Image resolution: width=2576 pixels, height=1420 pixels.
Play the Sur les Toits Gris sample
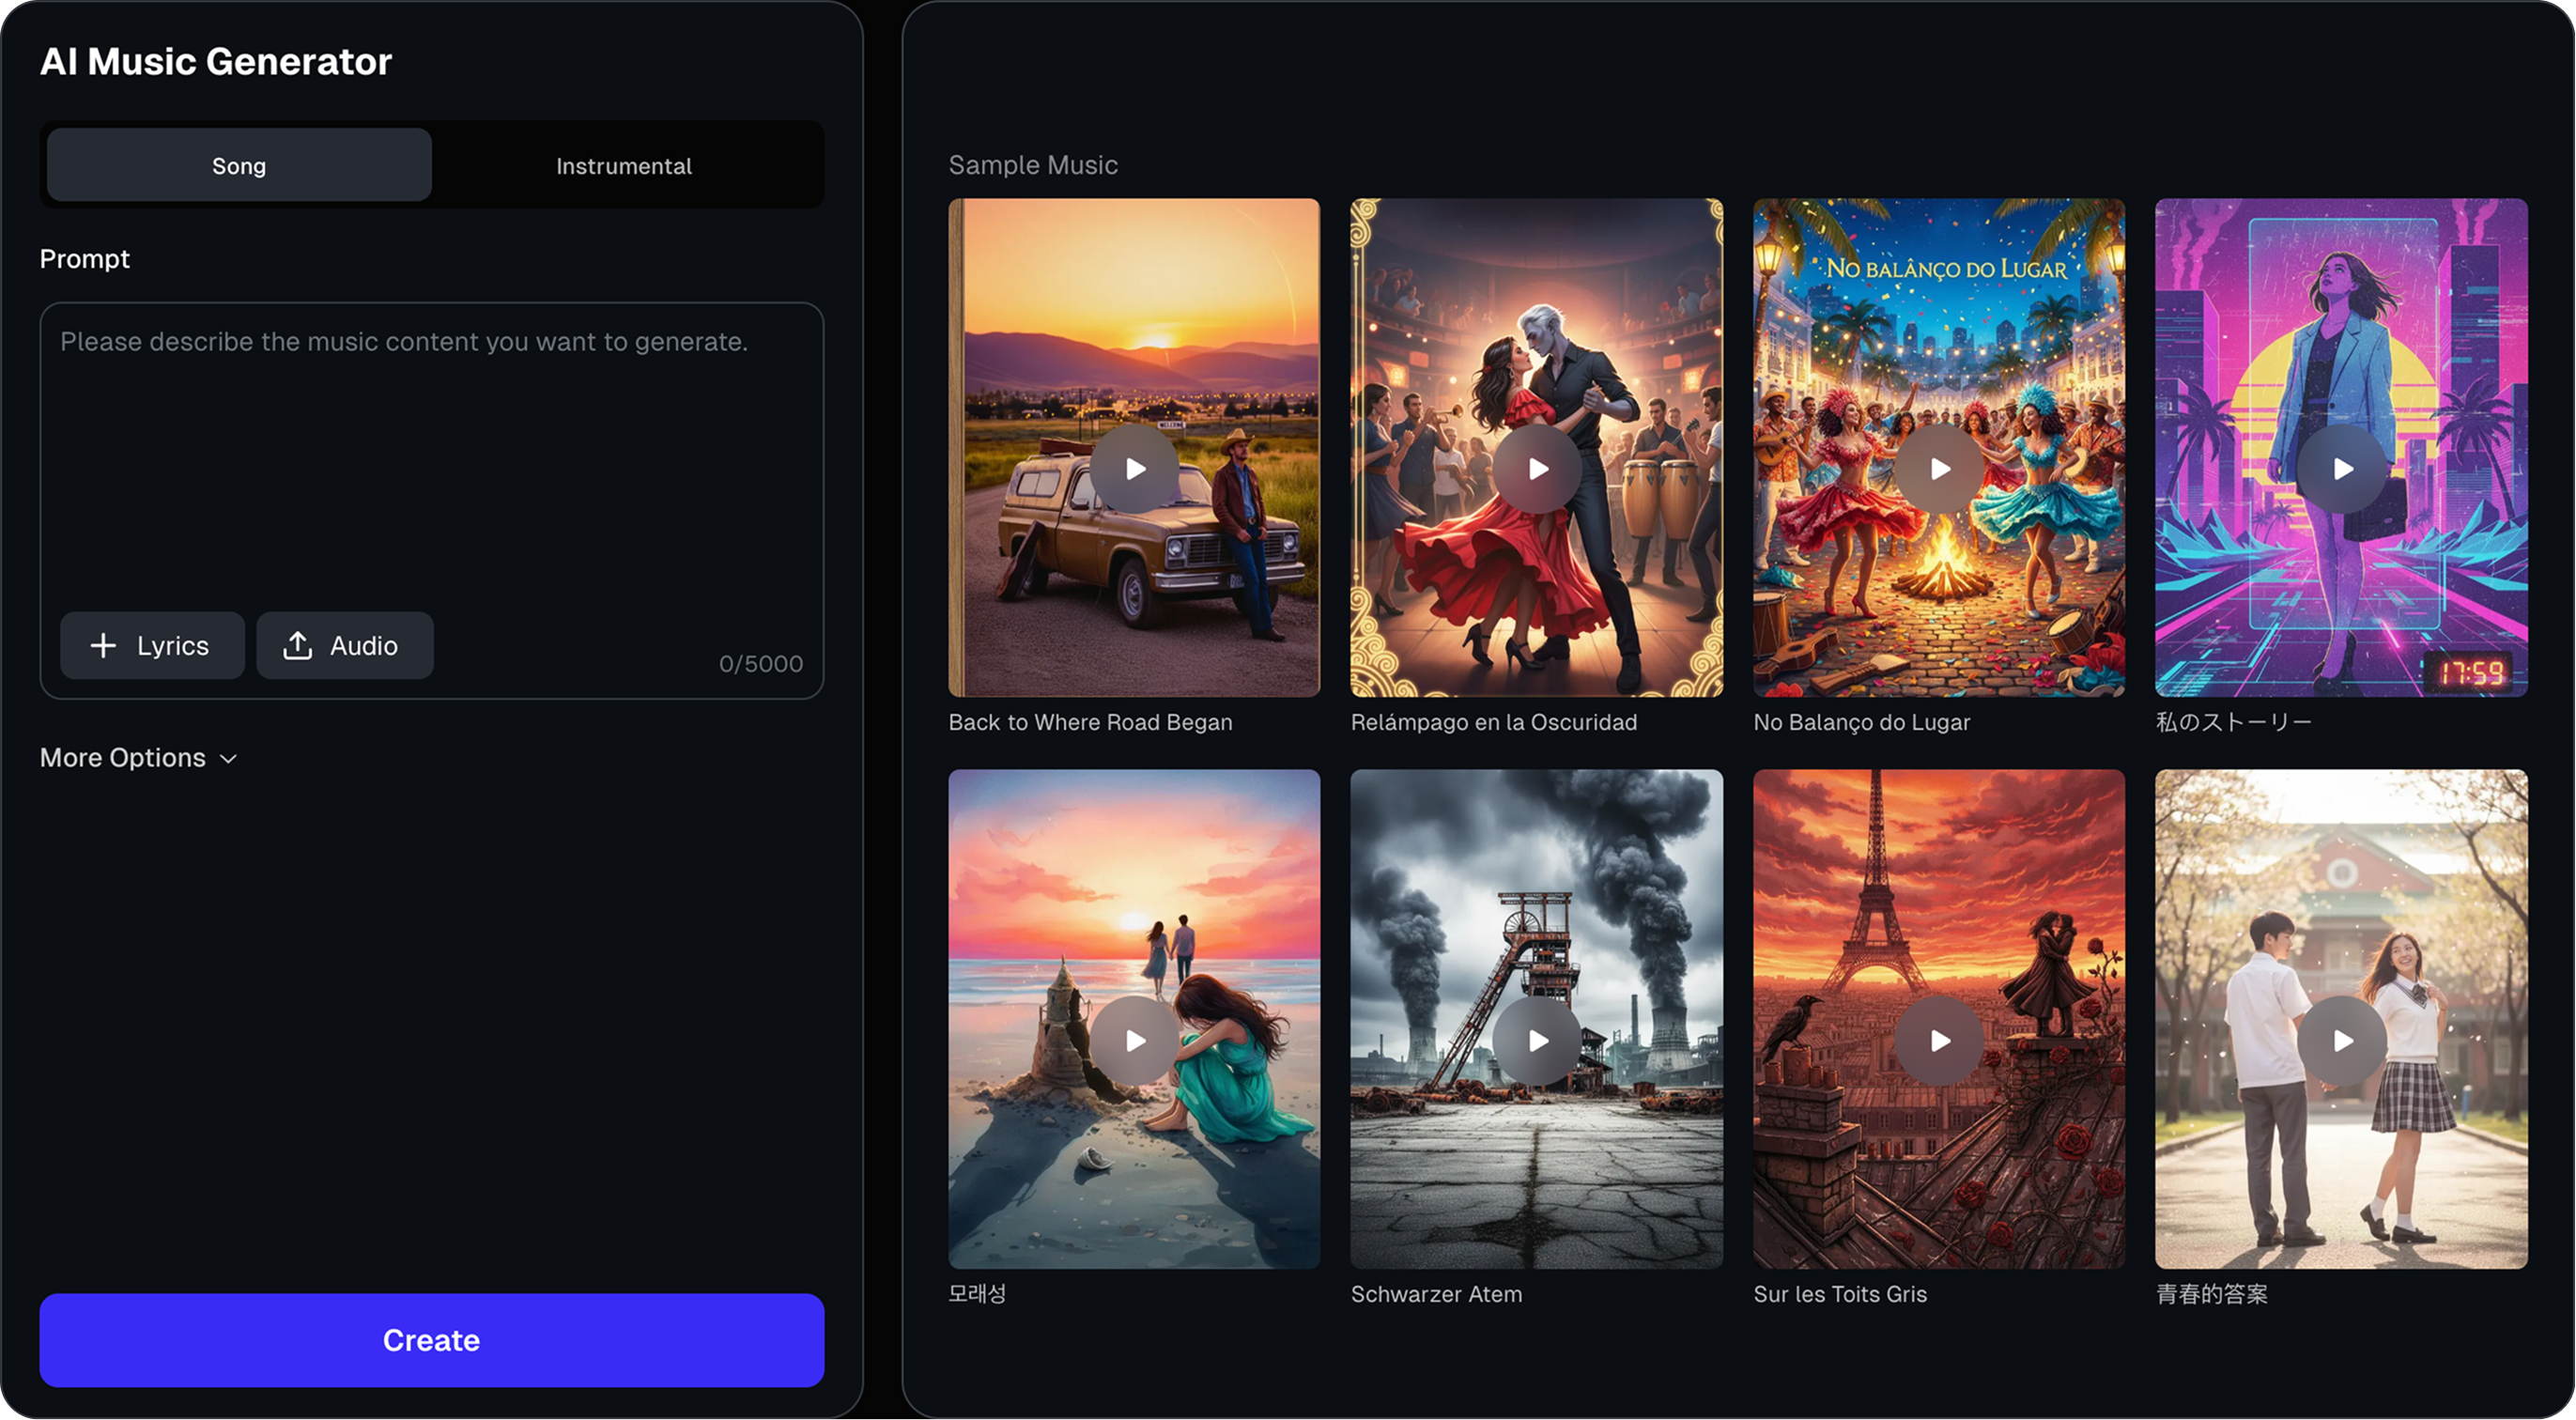pos(1938,1040)
